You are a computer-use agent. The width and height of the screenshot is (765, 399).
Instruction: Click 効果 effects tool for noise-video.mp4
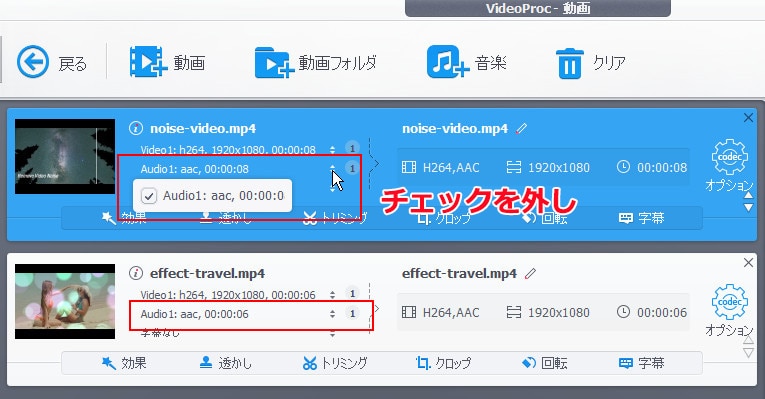[x=123, y=218]
